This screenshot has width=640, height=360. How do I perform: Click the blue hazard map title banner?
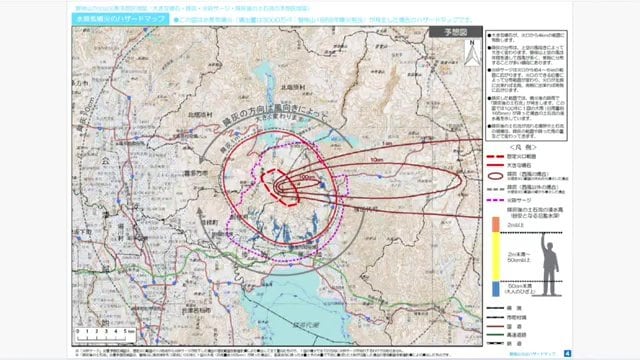point(120,19)
